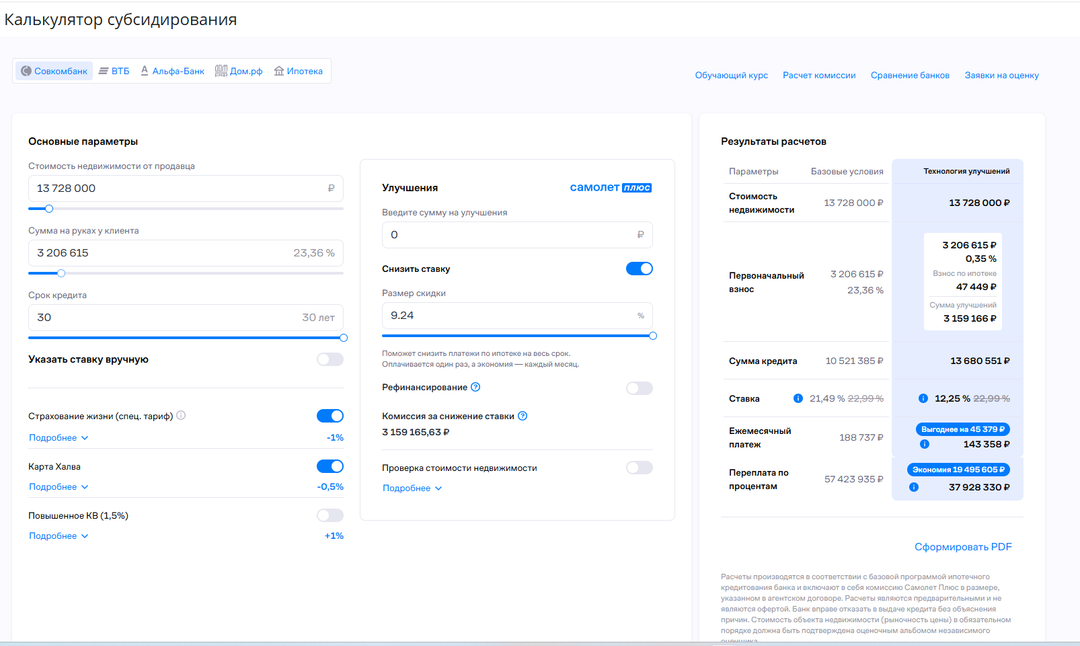Open help icon for Комиссия за снижение ставки

click(522, 416)
